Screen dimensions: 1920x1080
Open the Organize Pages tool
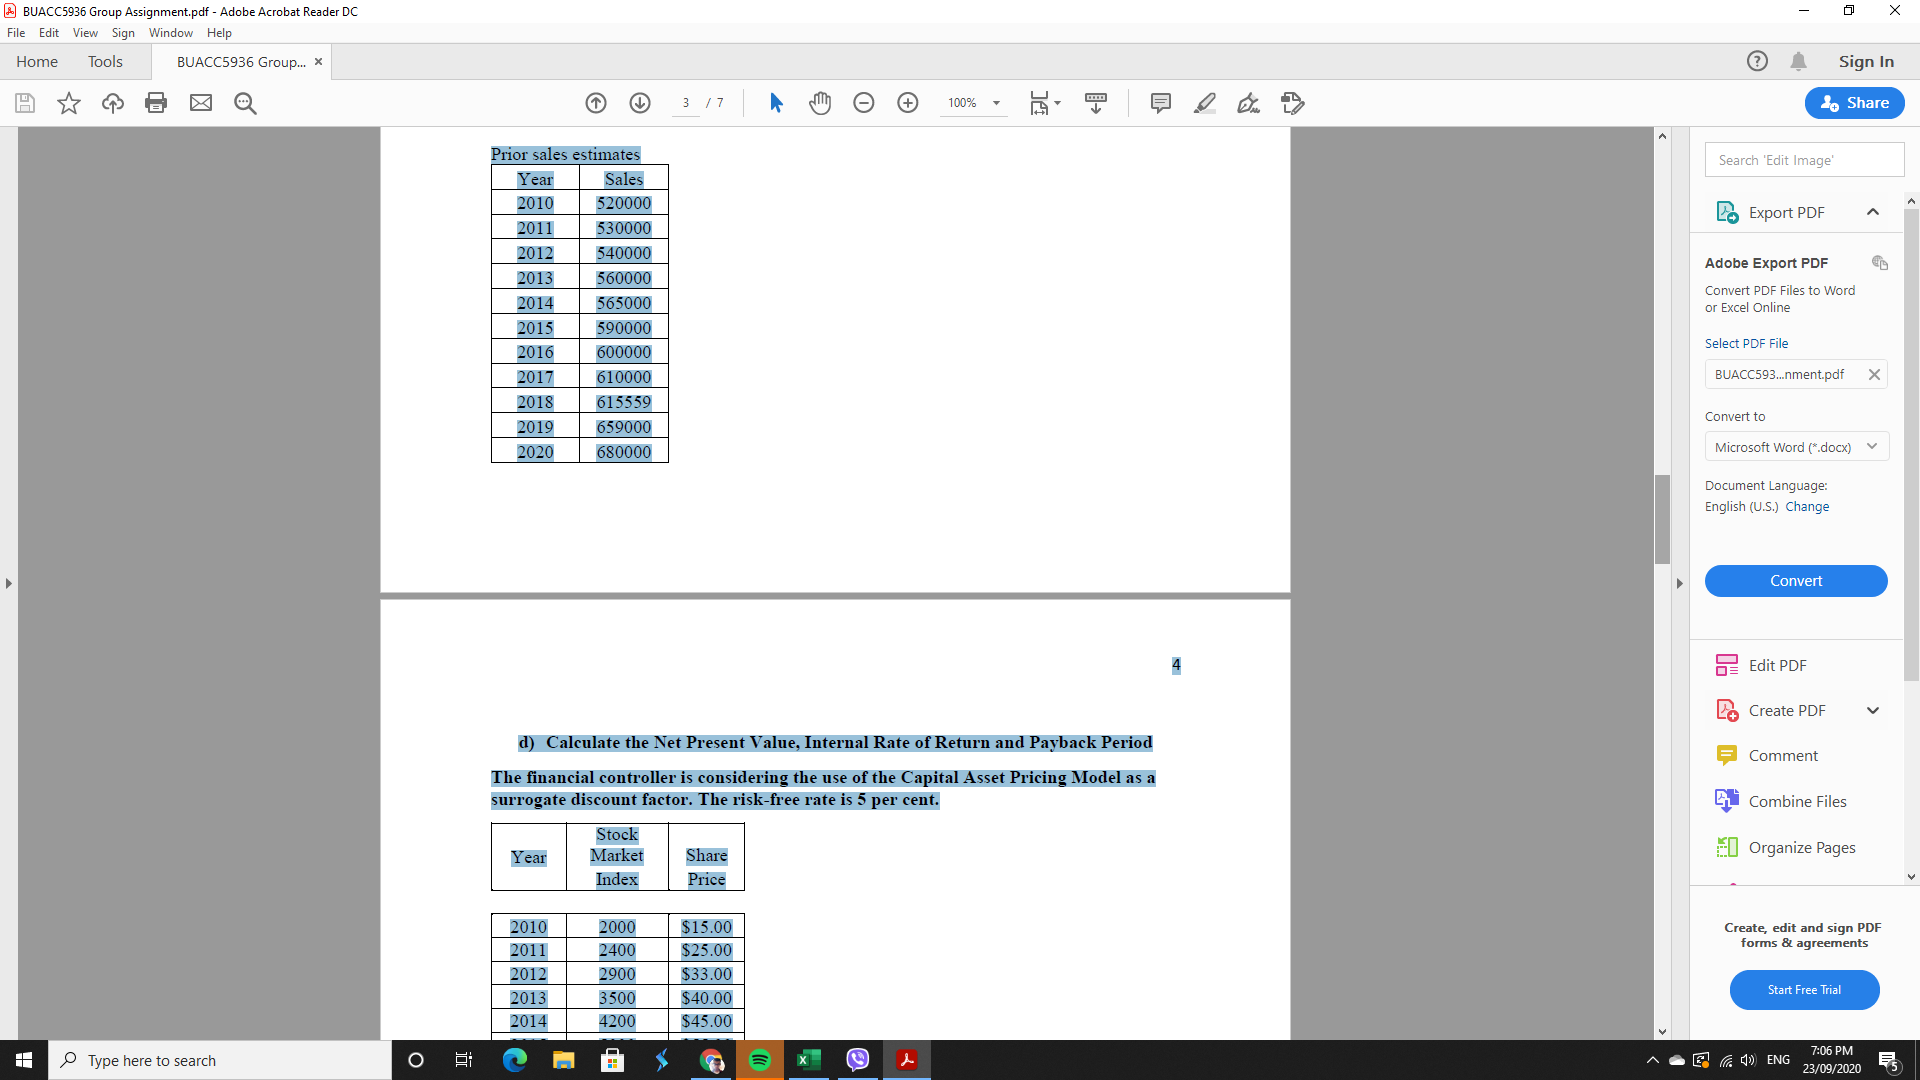[x=1800, y=847]
